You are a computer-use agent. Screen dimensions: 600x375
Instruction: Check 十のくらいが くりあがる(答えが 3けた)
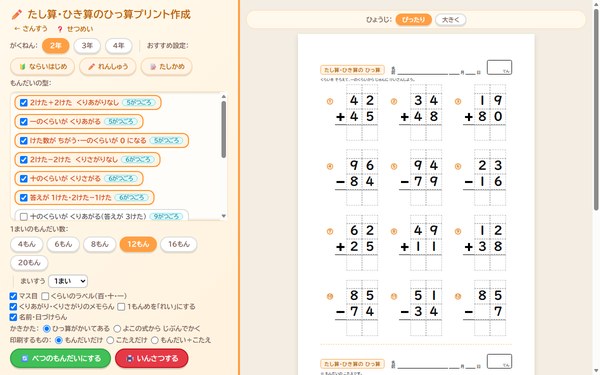point(24,217)
